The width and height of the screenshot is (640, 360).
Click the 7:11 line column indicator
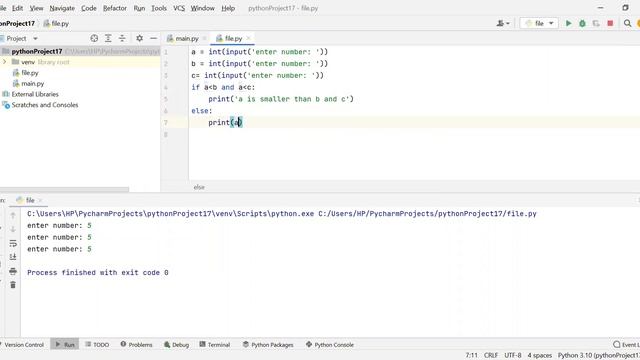pyautogui.click(x=471, y=355)
